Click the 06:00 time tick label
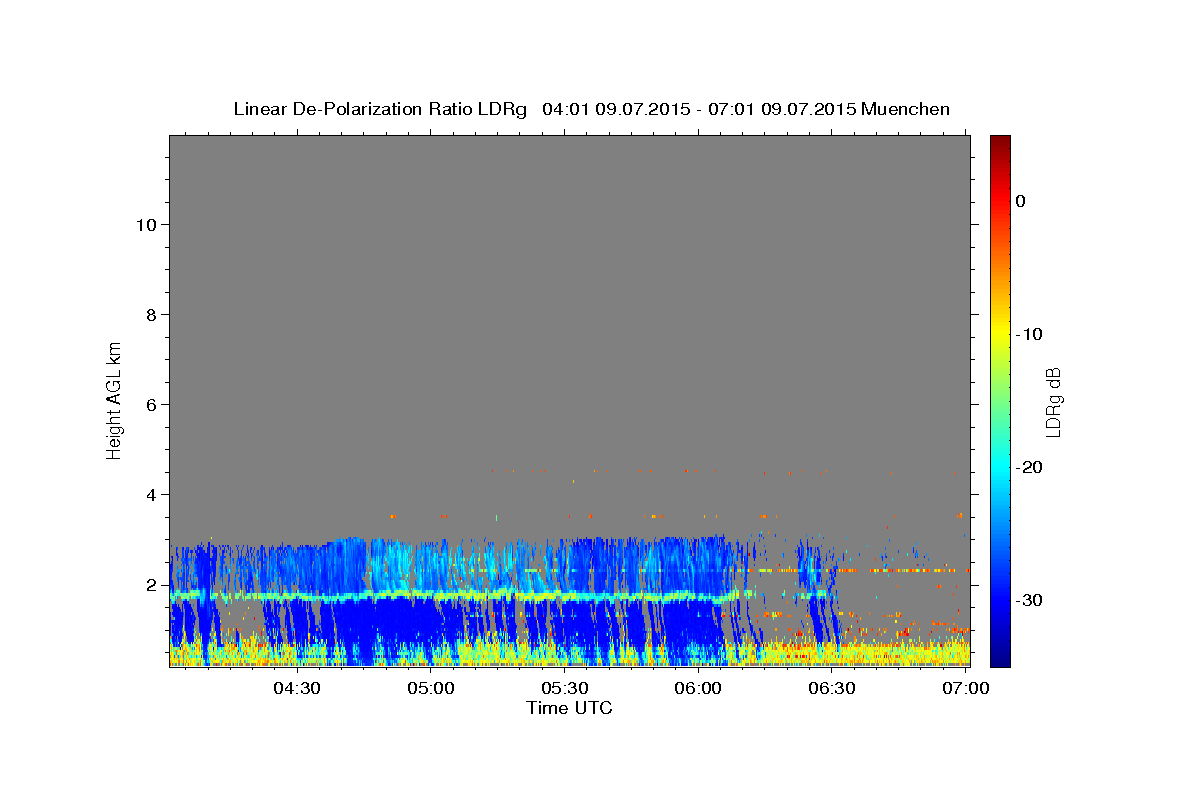 (698, 689)
